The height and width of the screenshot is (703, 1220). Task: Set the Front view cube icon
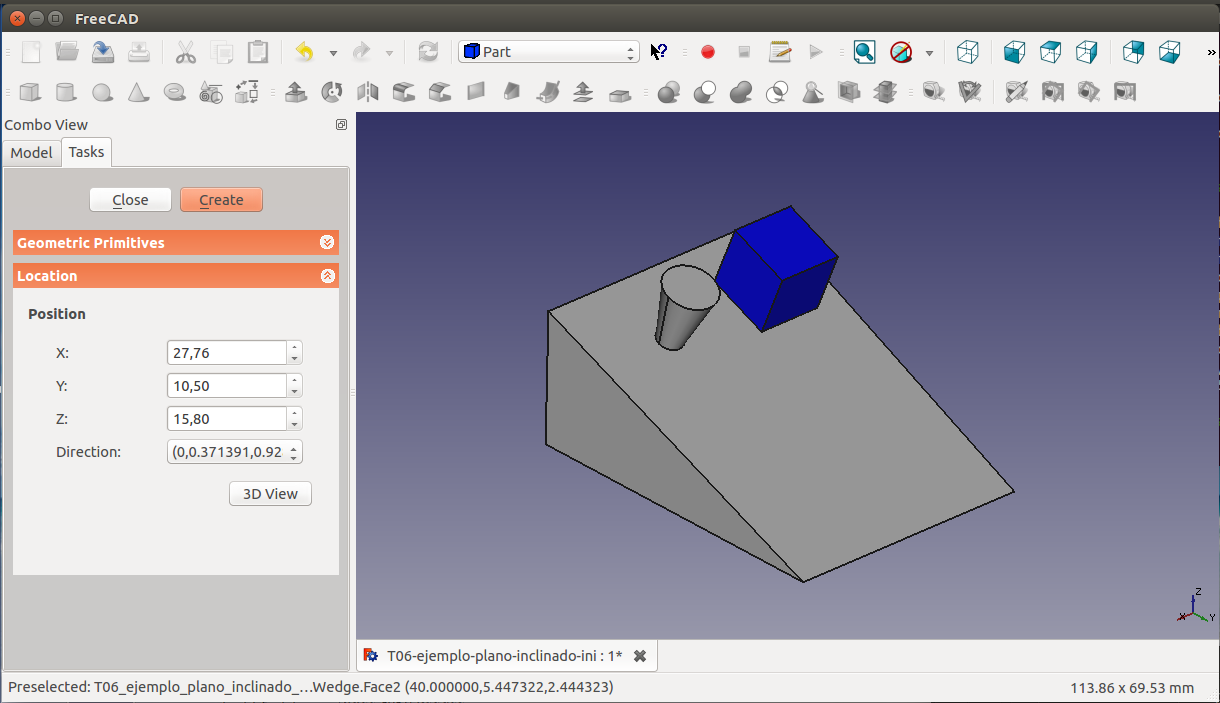1015,52
